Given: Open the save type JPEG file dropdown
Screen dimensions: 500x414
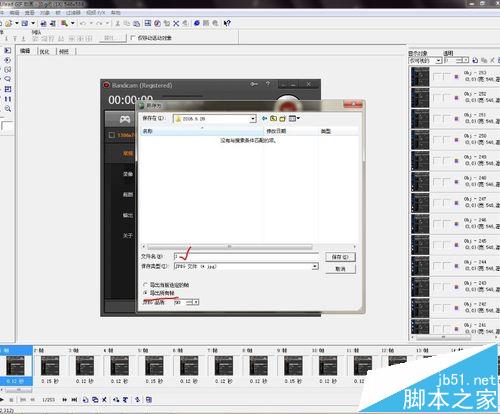Looking at the screenshot, I should [x=315, y=266].
